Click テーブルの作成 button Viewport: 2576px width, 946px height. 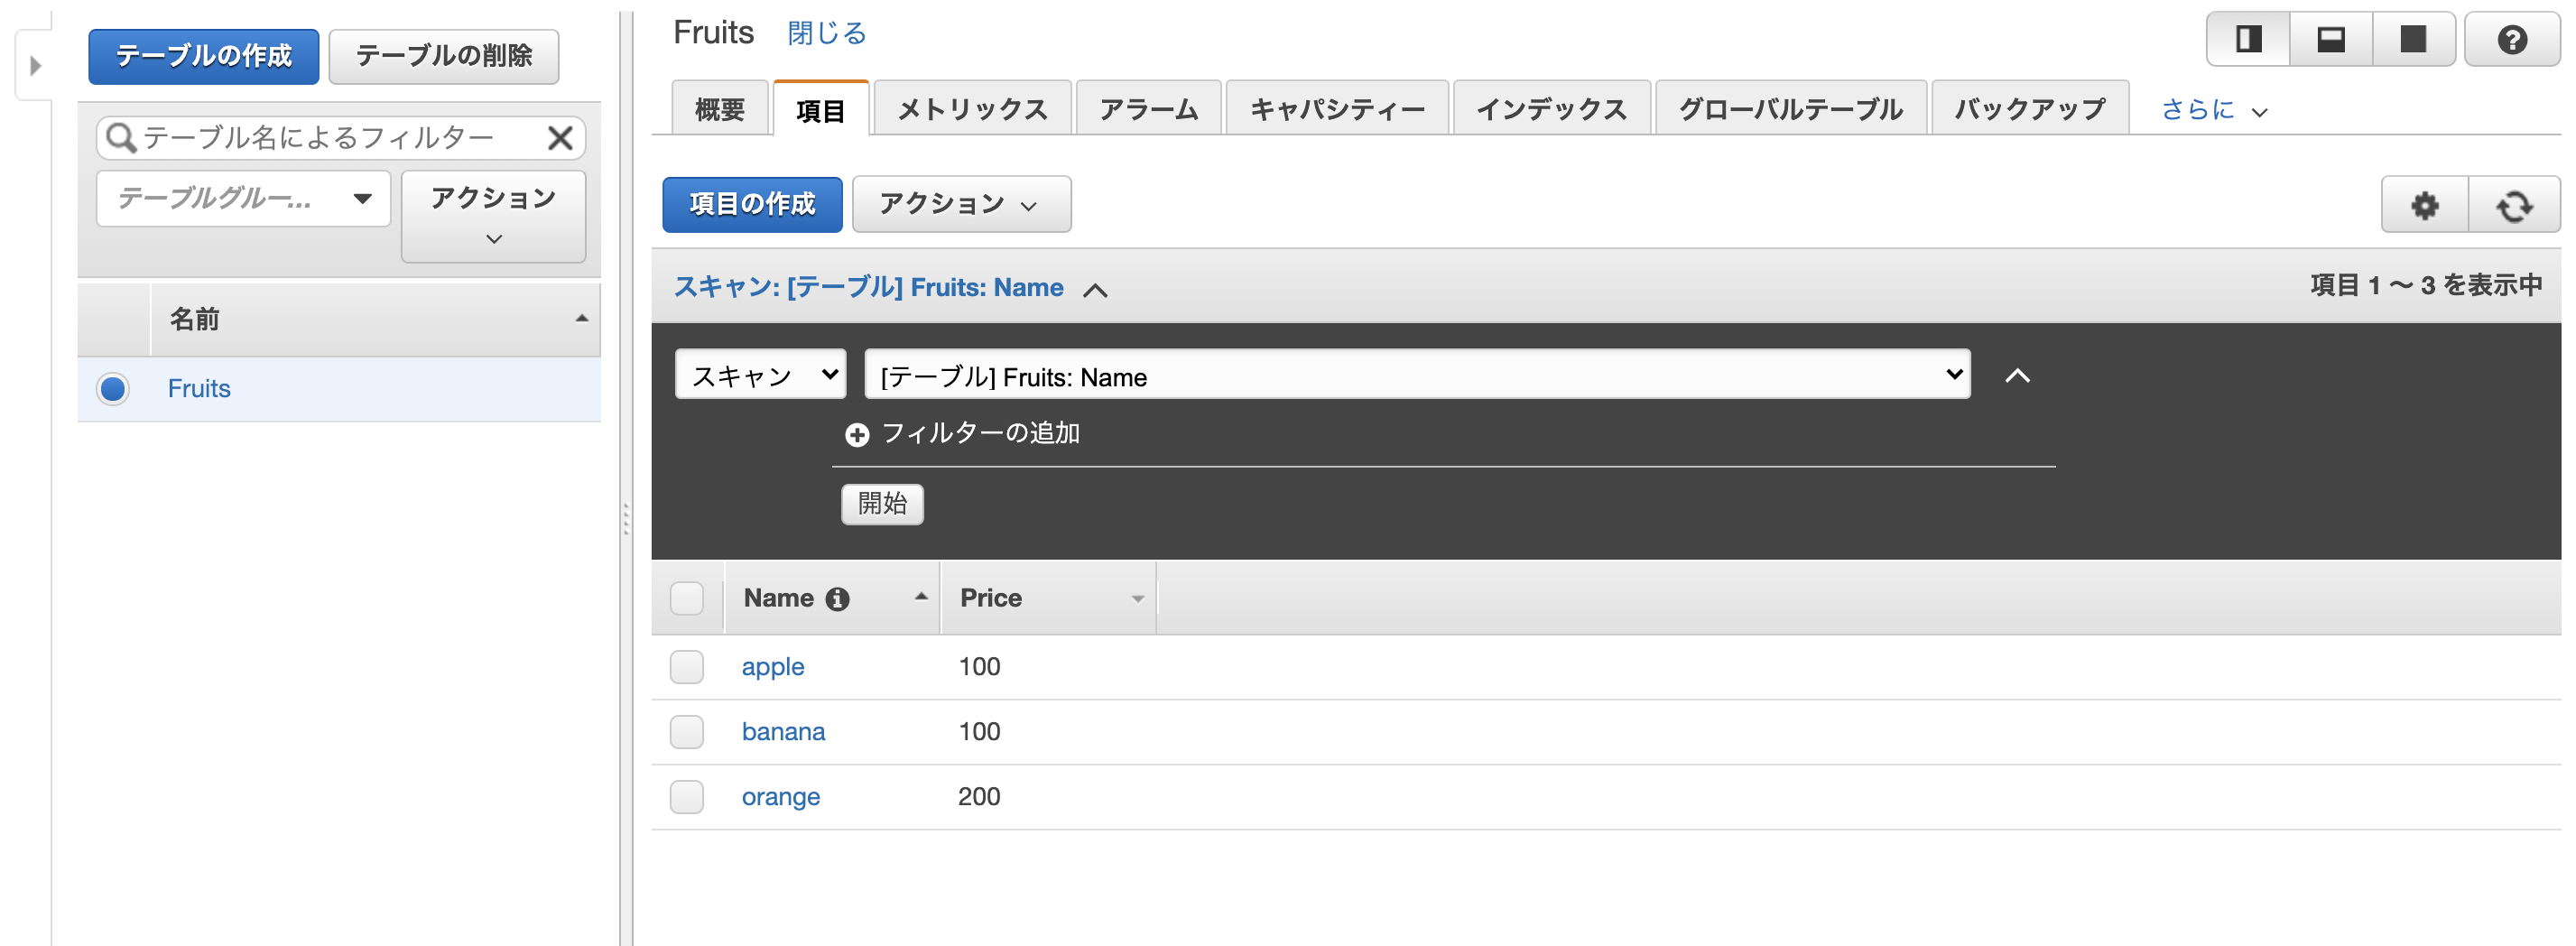(204, 56)
